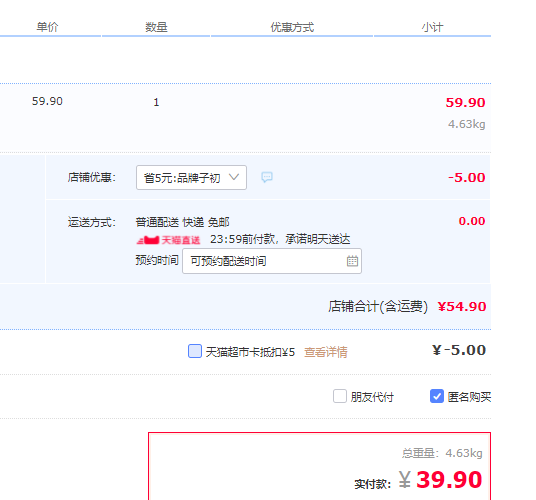
Task: Click the message bubble icon beside store discount
Action: click(x=267, y=177)
